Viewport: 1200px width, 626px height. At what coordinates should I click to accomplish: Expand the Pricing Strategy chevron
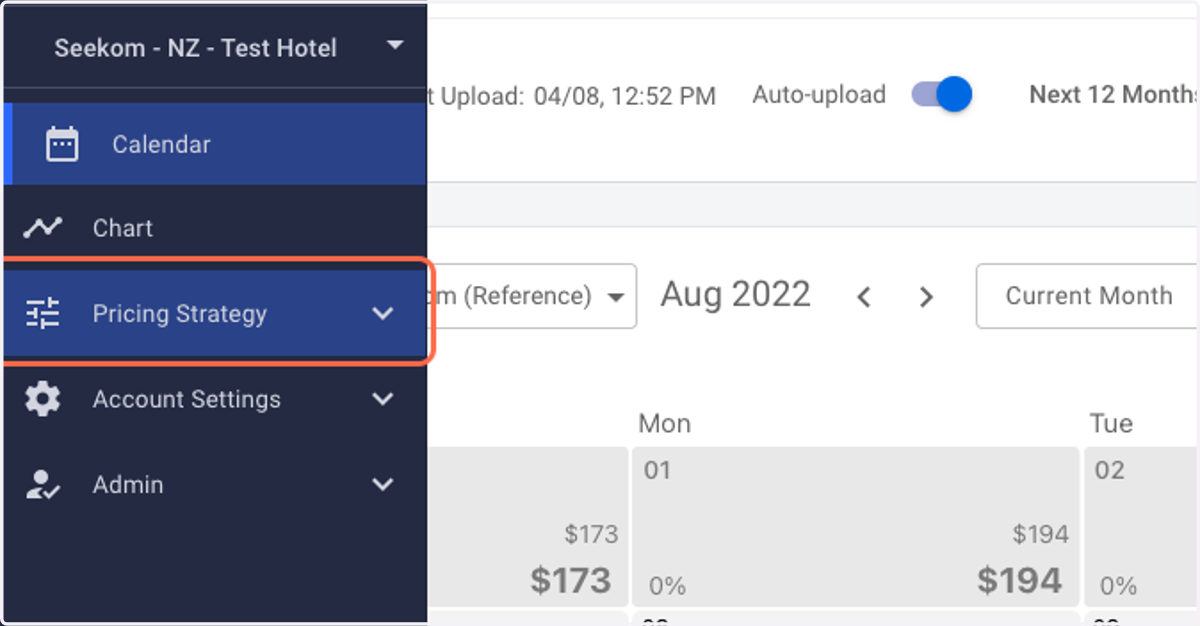(x=383, y=314)
